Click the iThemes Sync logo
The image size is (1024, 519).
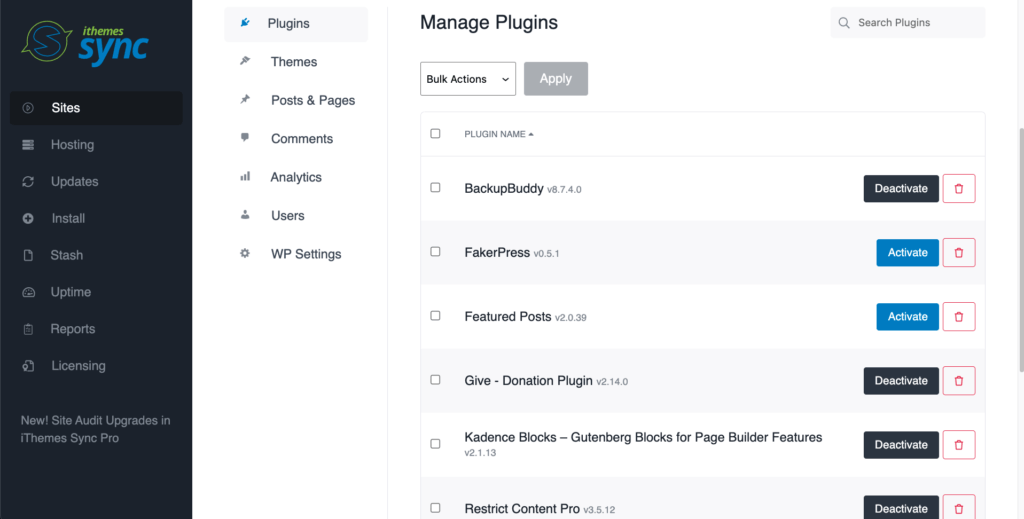[x=85, y=43]
